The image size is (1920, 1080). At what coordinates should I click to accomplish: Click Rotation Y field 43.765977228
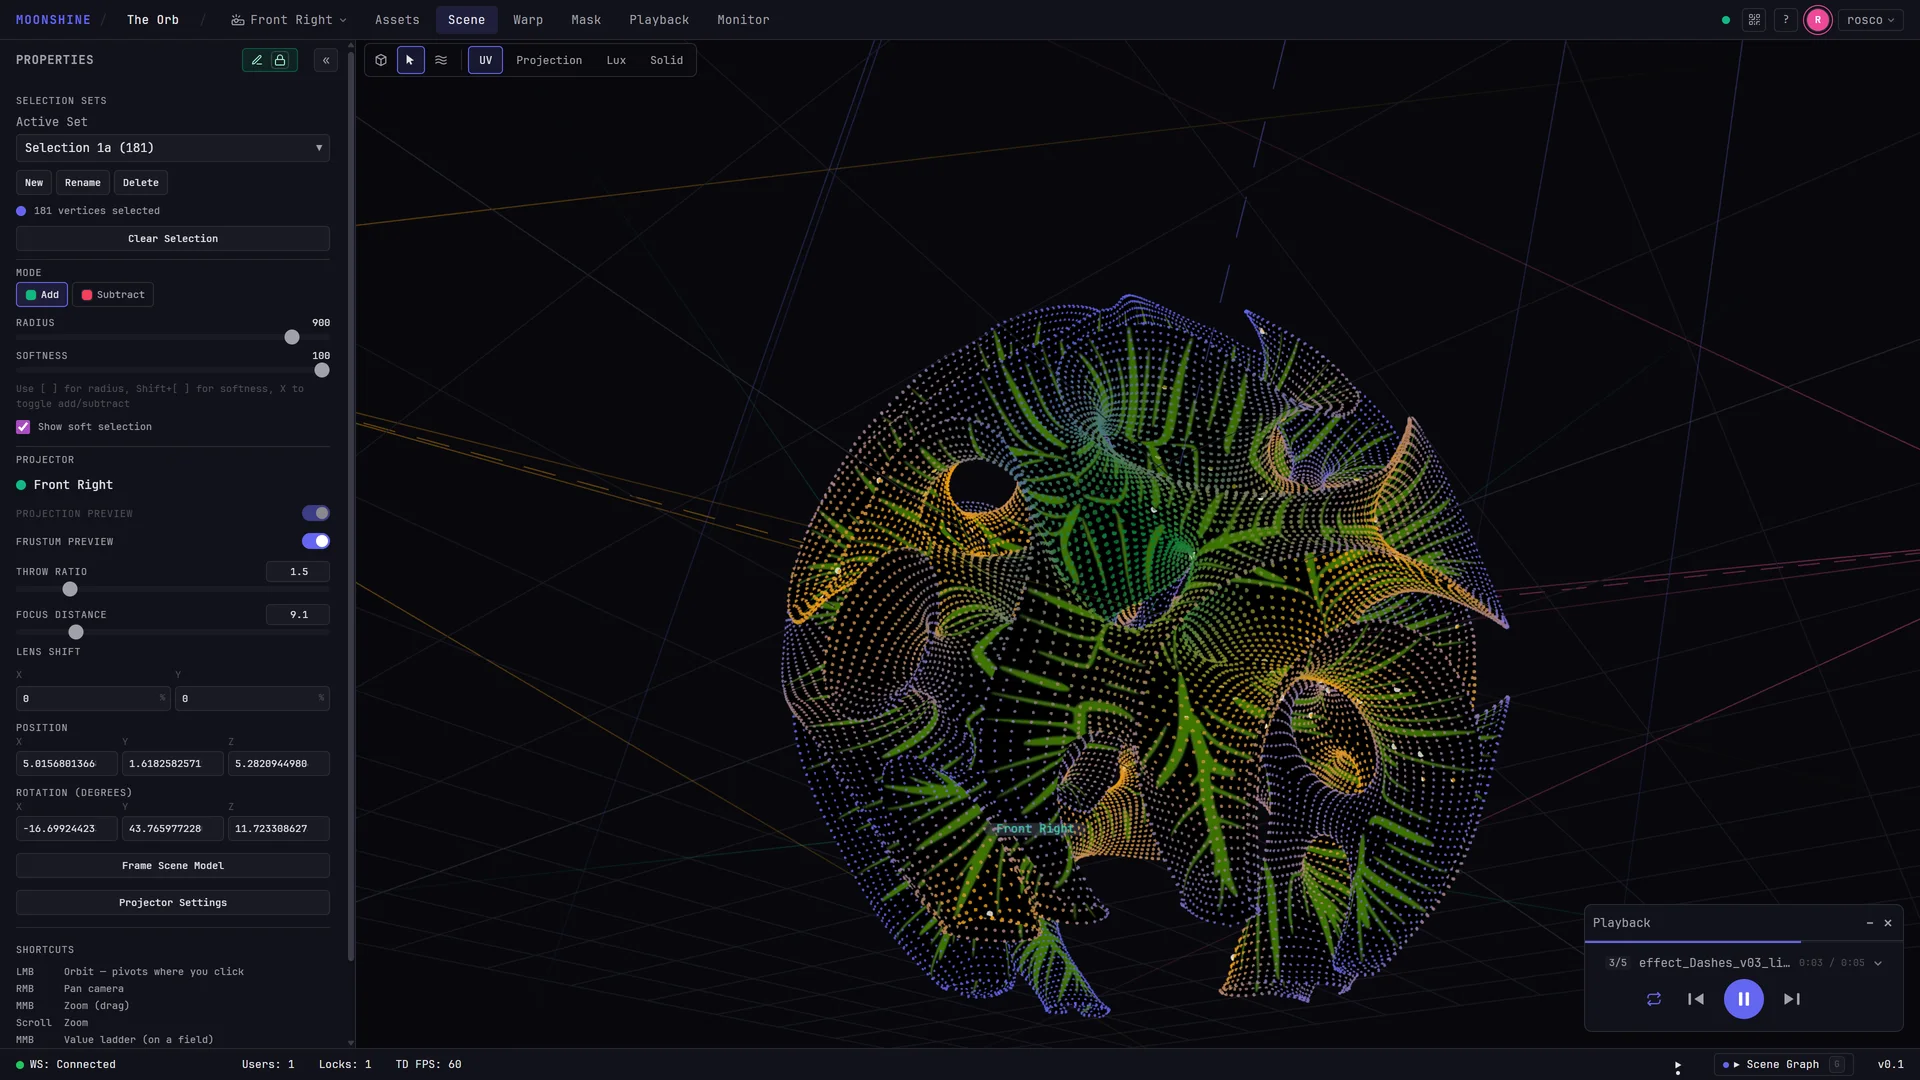[x=173, y=829]
